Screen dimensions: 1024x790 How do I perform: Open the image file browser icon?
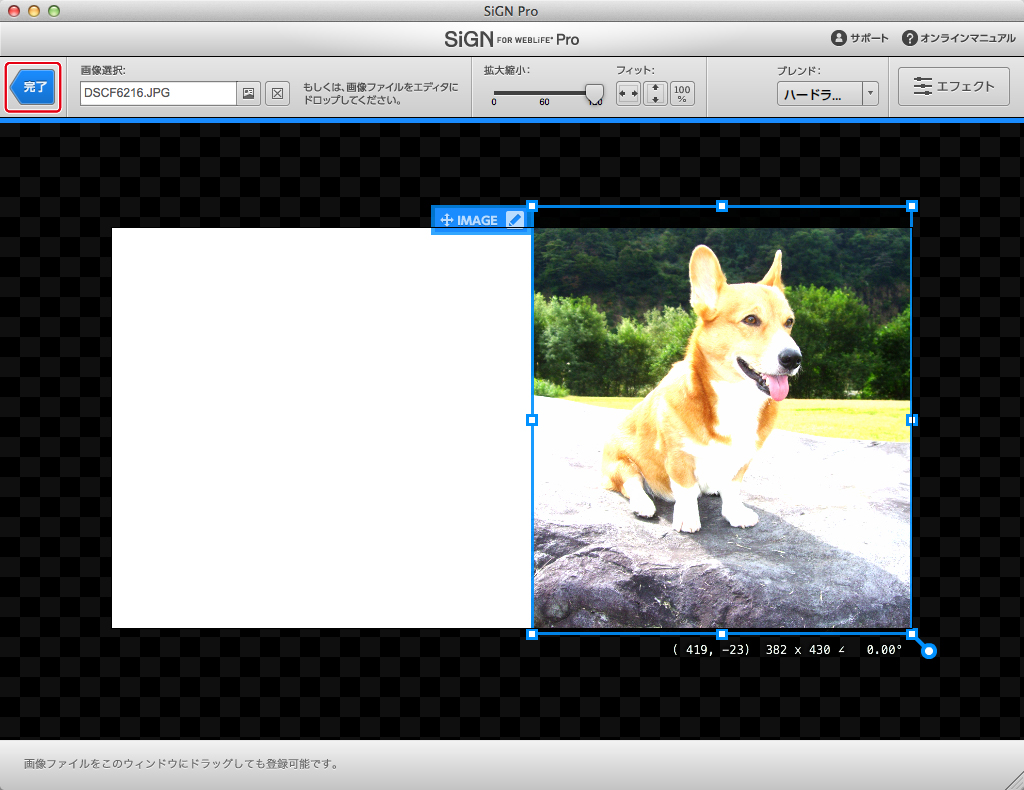249,93
